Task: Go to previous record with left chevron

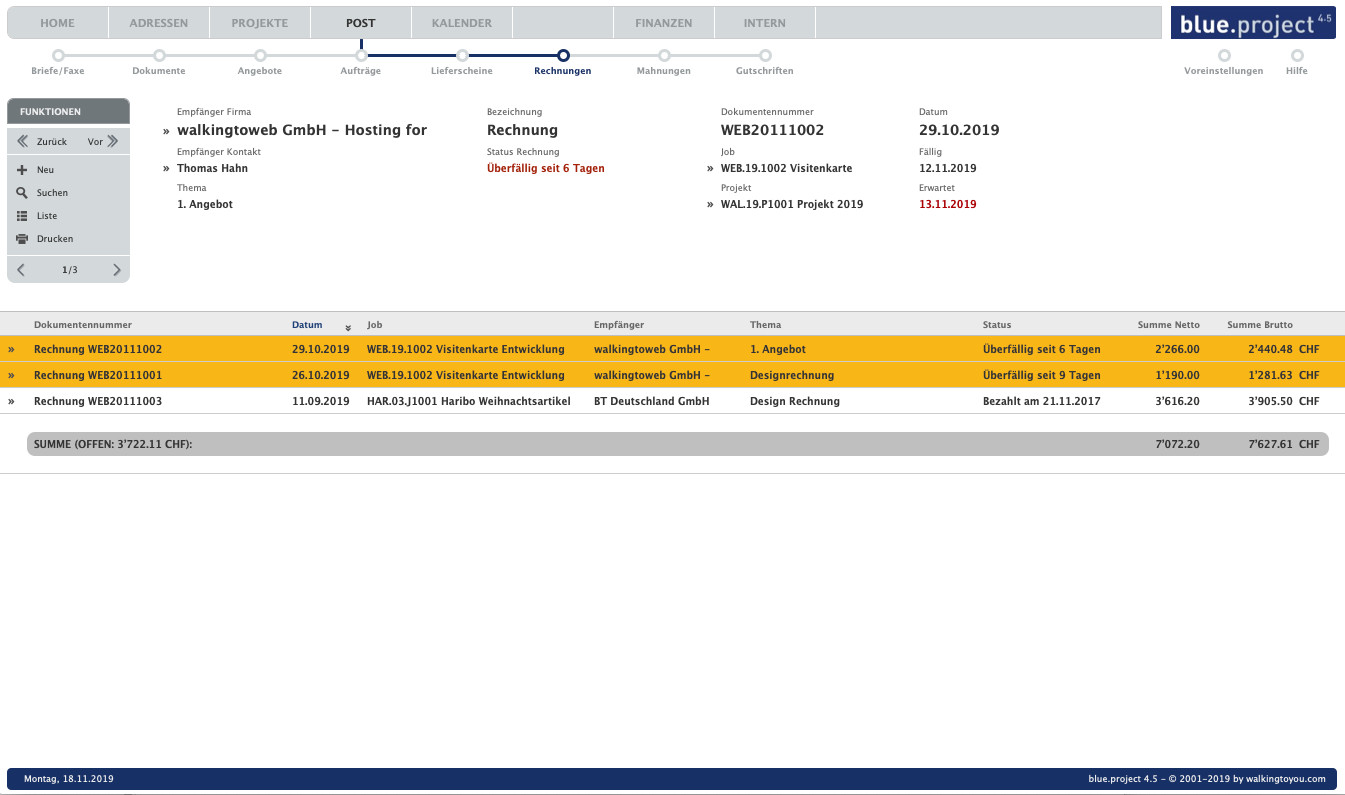Action: click(21, 270)
